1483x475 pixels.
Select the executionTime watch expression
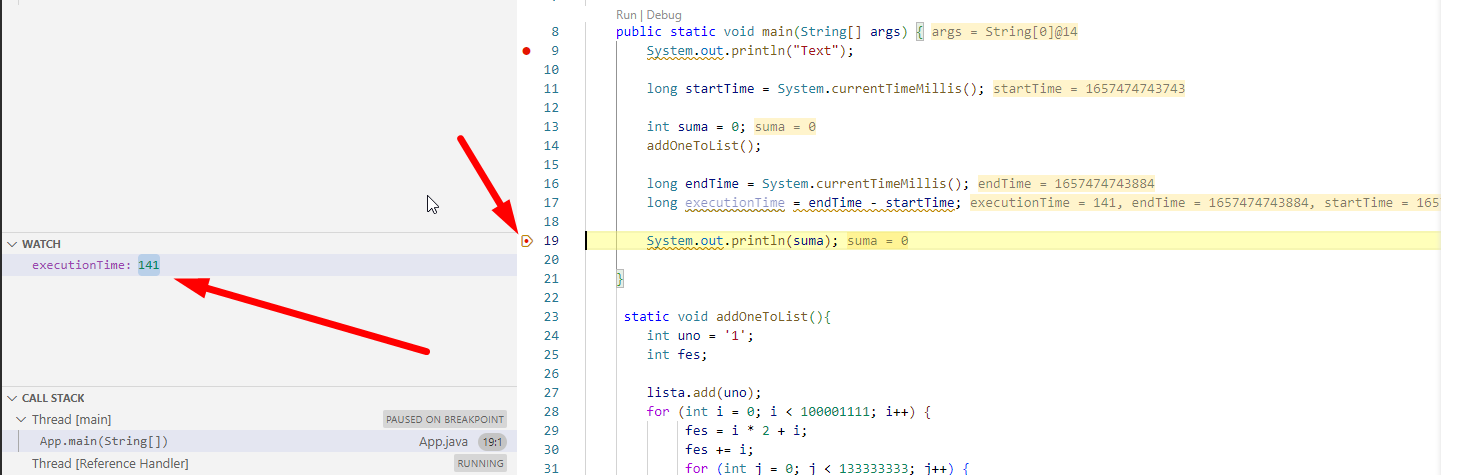[82, 265]
